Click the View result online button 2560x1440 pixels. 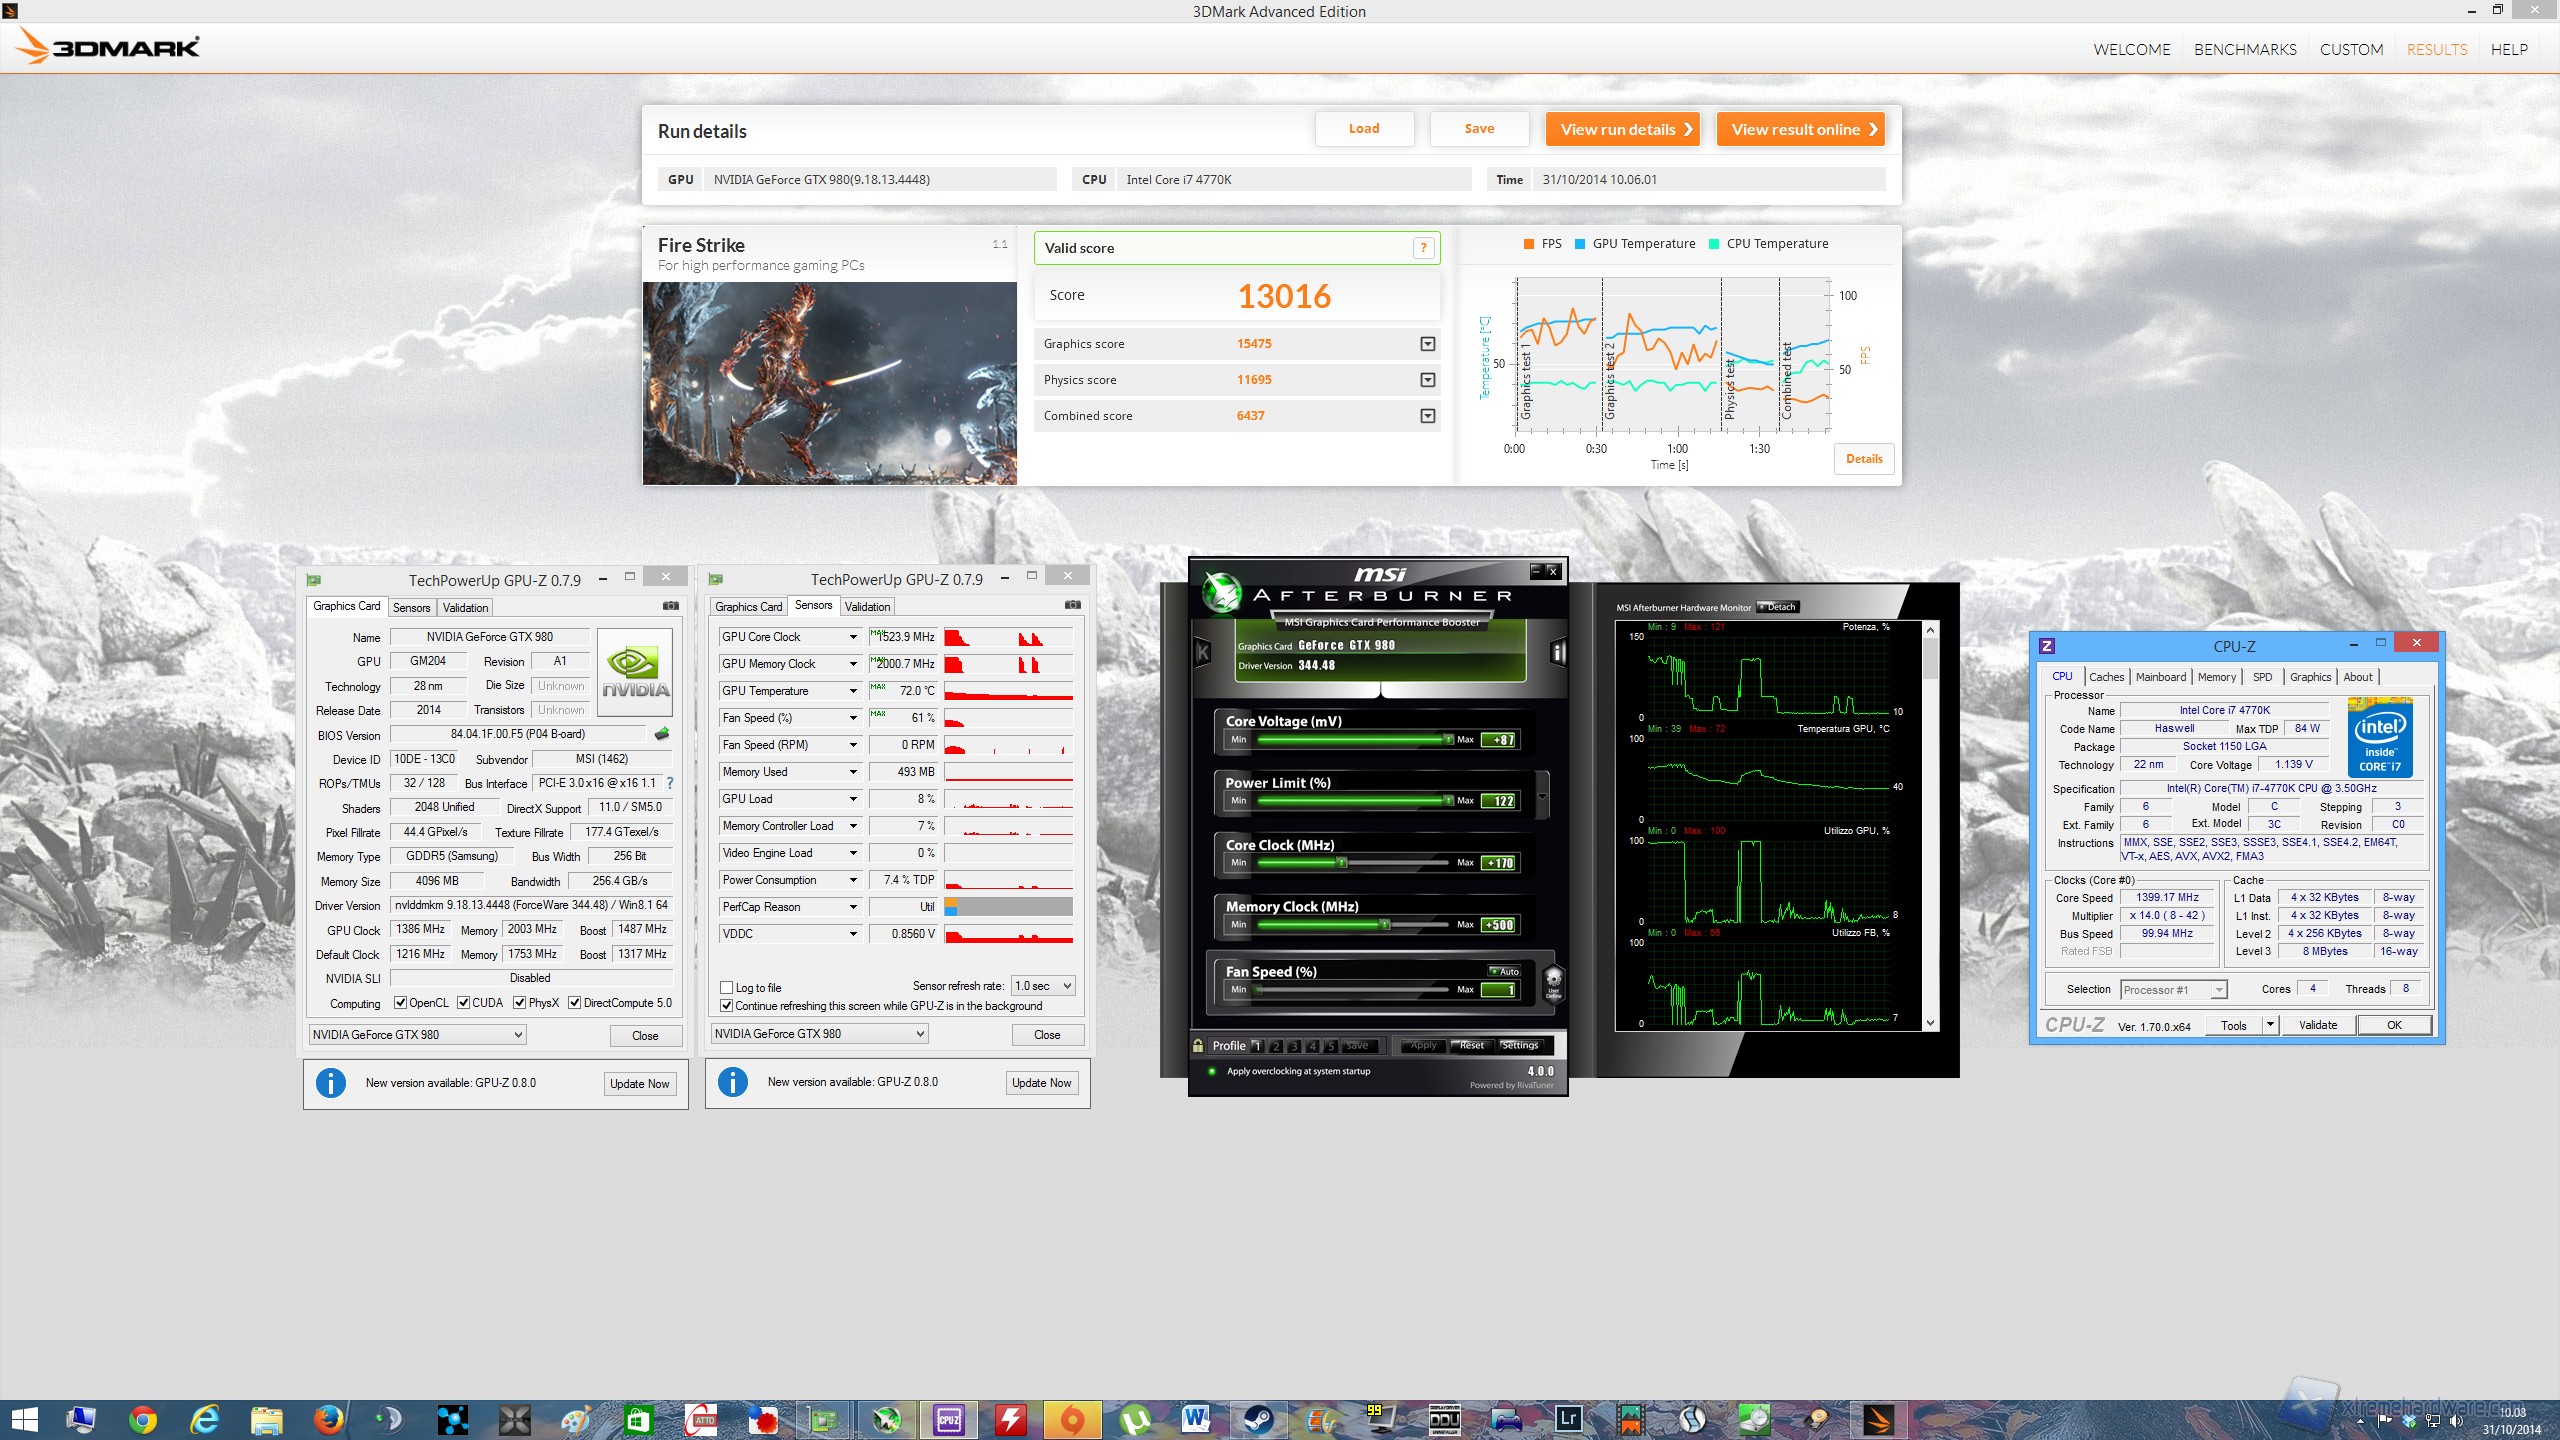click(x=1800, y=129)
